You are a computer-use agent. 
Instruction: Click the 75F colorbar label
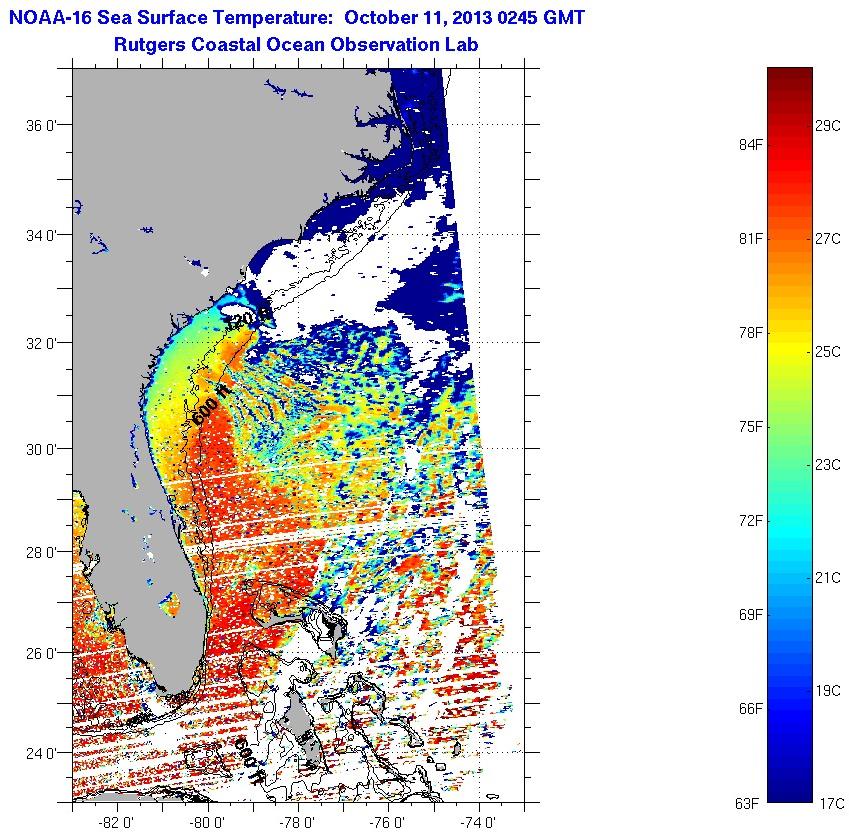pyautogui.click(x=750, y=427)
